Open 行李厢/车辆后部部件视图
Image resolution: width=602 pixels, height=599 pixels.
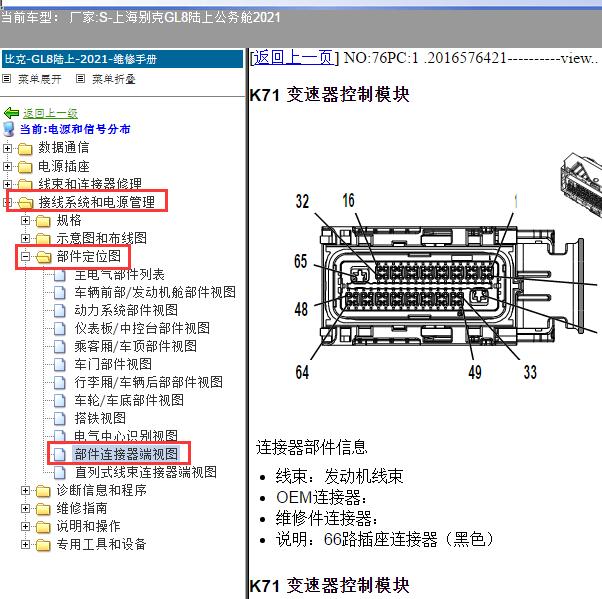(149, 382)
